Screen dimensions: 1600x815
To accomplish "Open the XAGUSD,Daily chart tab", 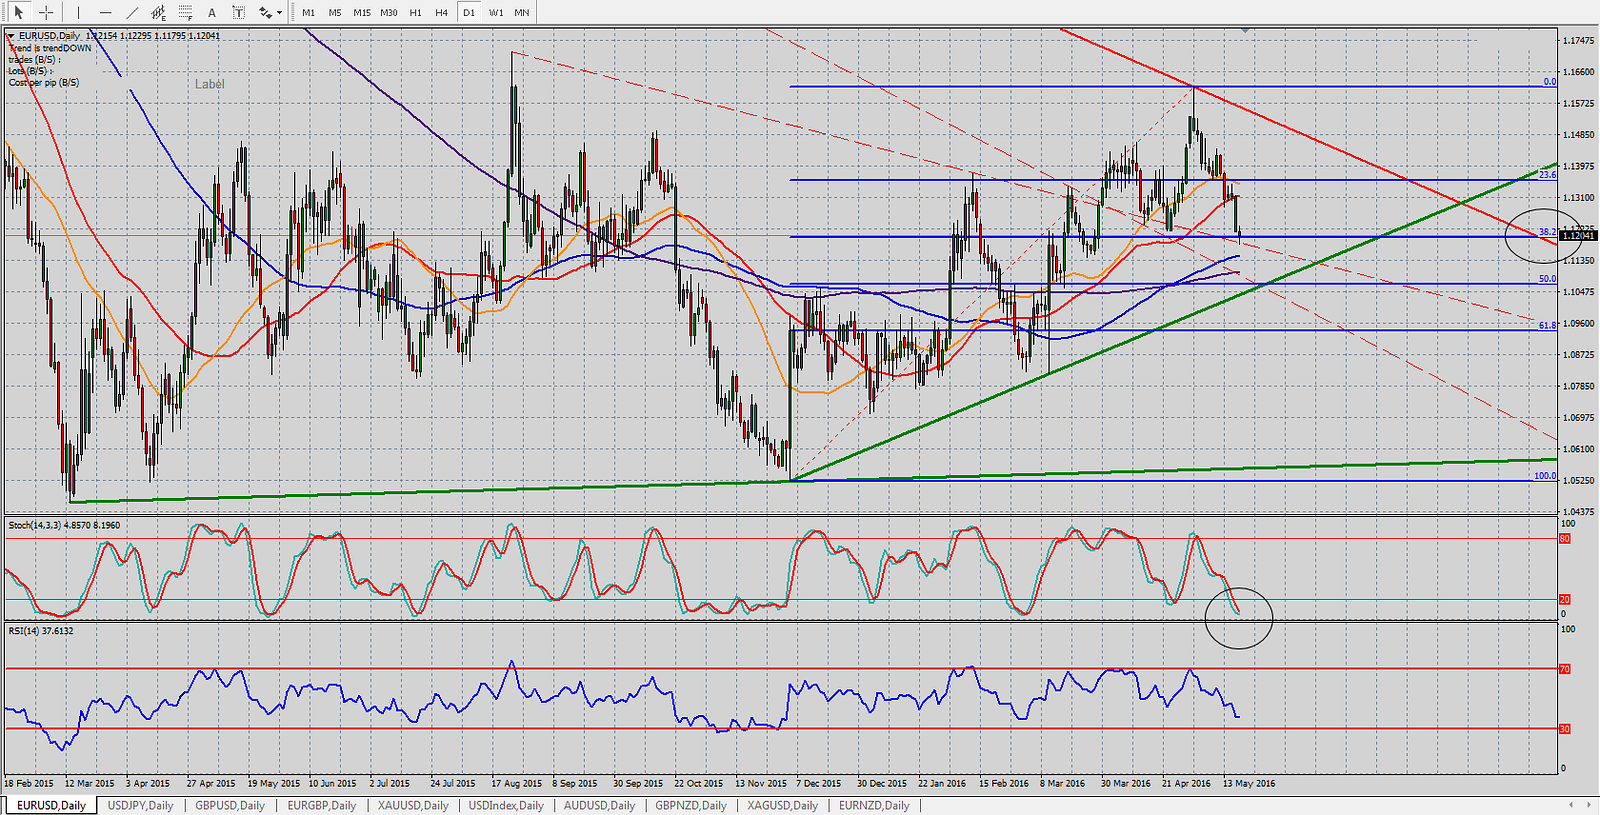I will click(783, 805).
